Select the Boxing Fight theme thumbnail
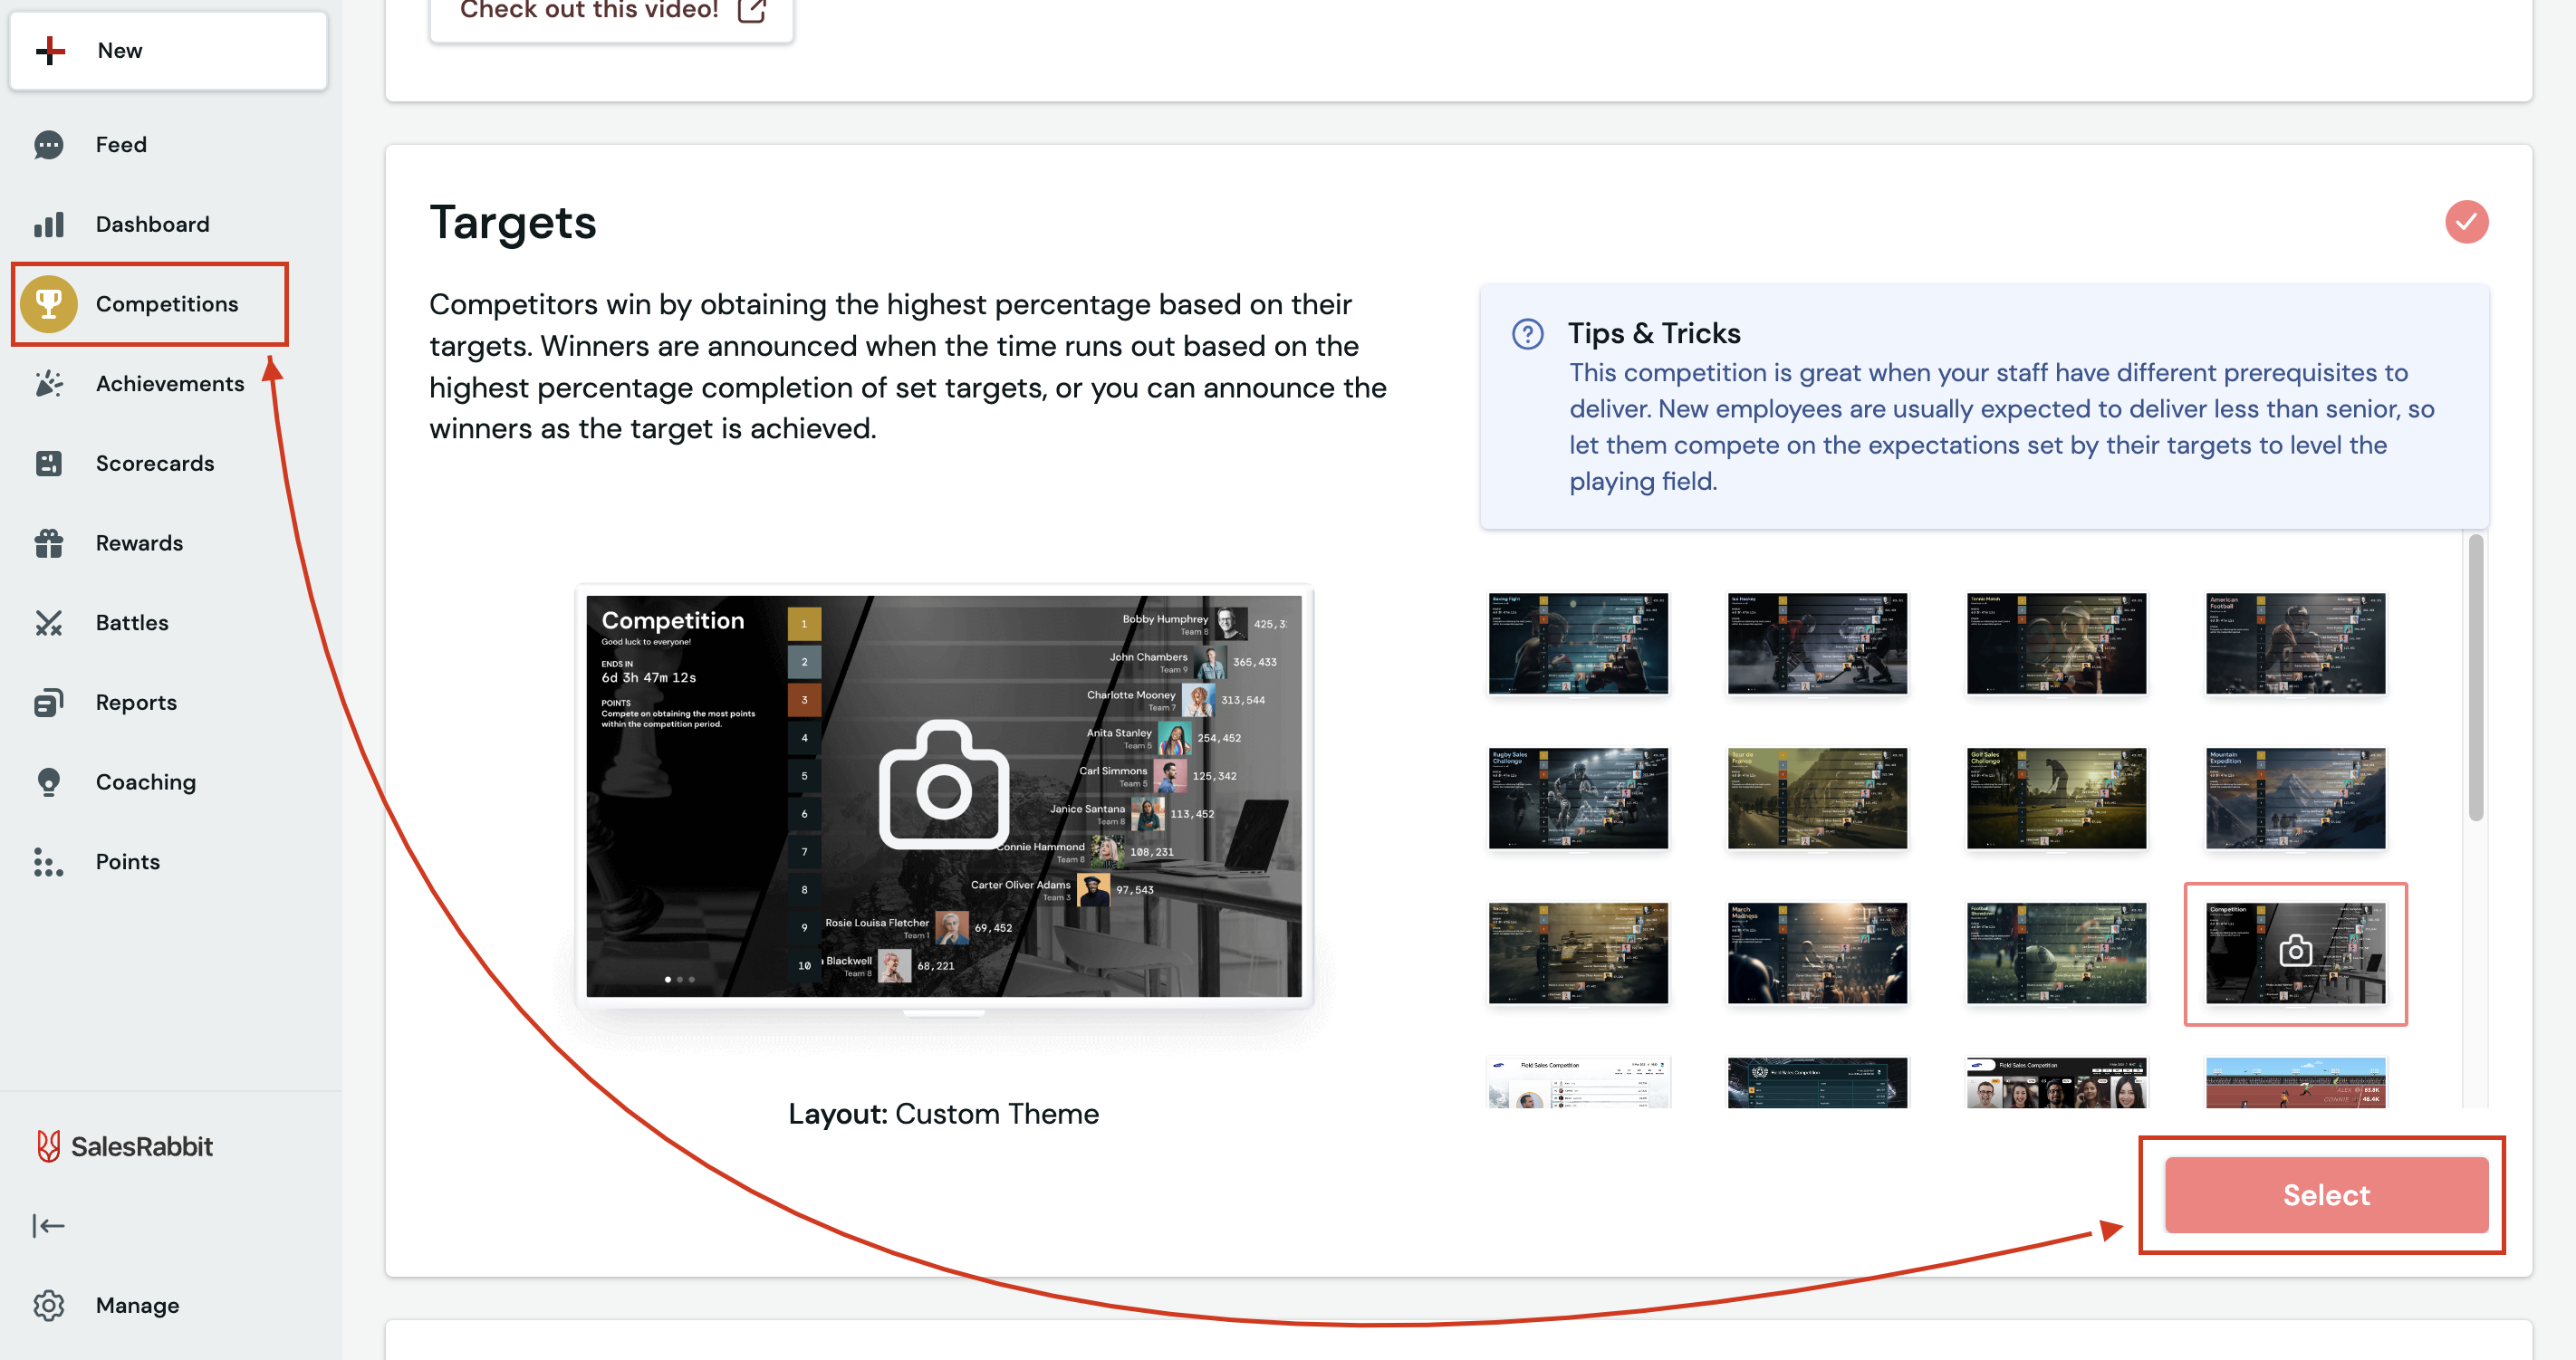This screenshot has height=1360, width=2576. [x=1577, y=643]
